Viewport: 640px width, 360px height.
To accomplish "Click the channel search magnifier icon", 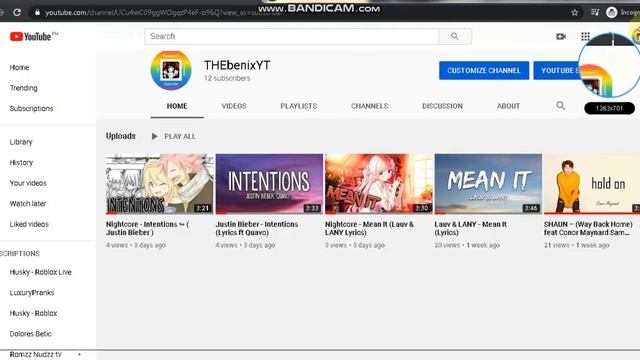I will 560,106.
